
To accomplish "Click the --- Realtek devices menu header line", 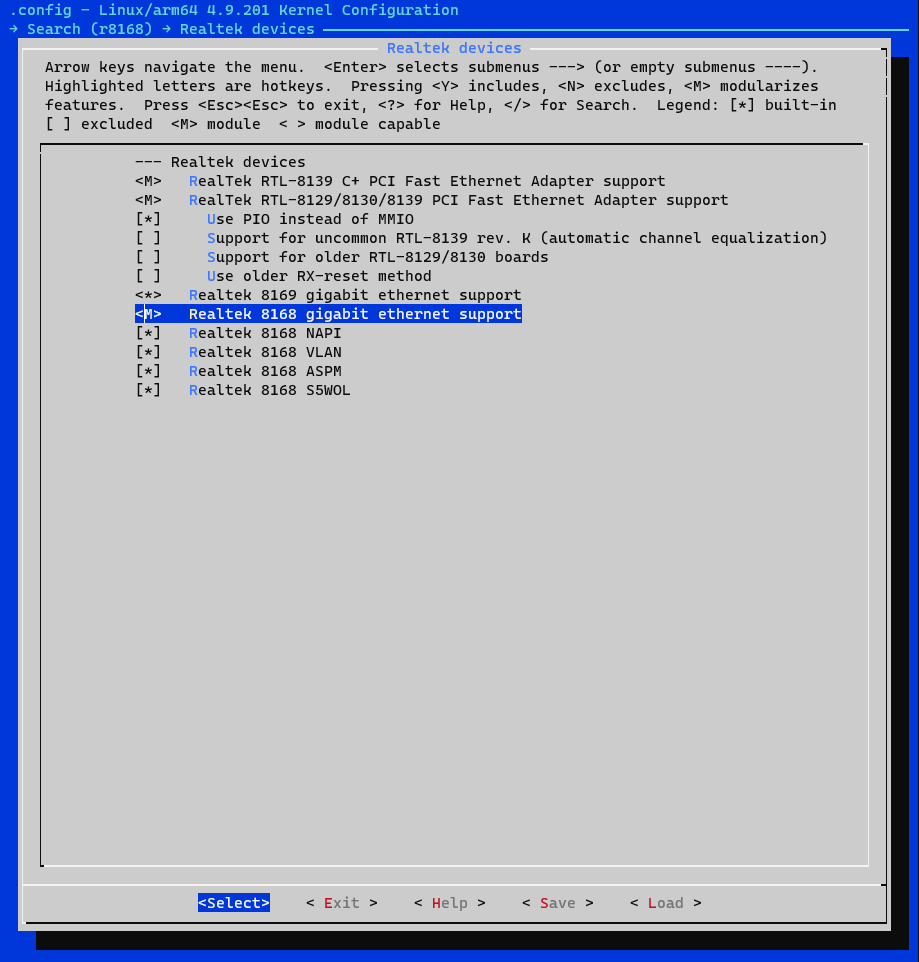I will (220, 162).
